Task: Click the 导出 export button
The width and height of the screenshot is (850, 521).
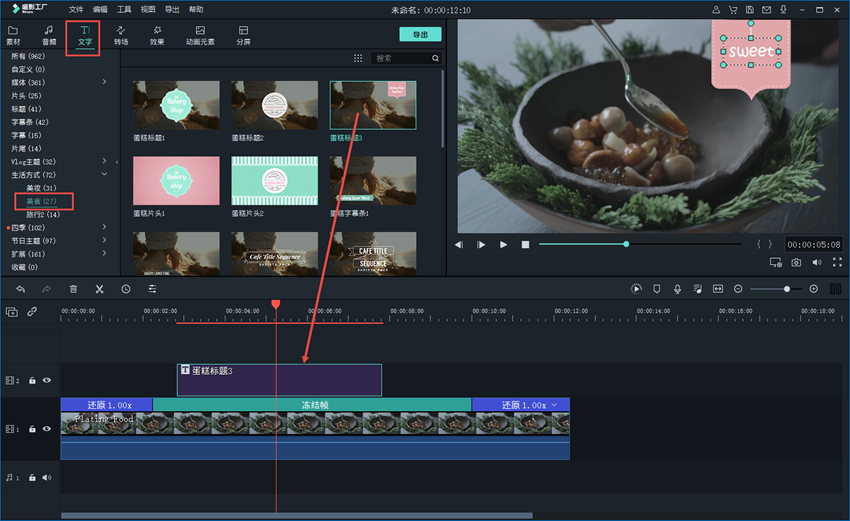Action: [420, 34]
